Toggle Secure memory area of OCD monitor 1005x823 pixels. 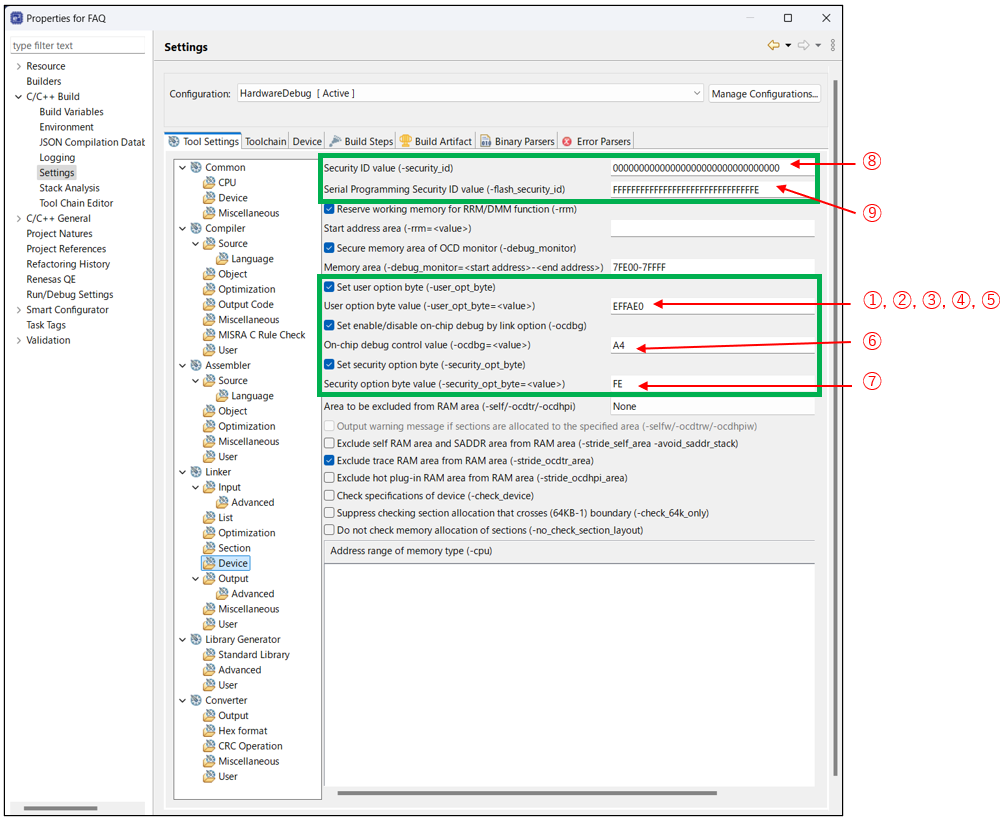(329, 248)
